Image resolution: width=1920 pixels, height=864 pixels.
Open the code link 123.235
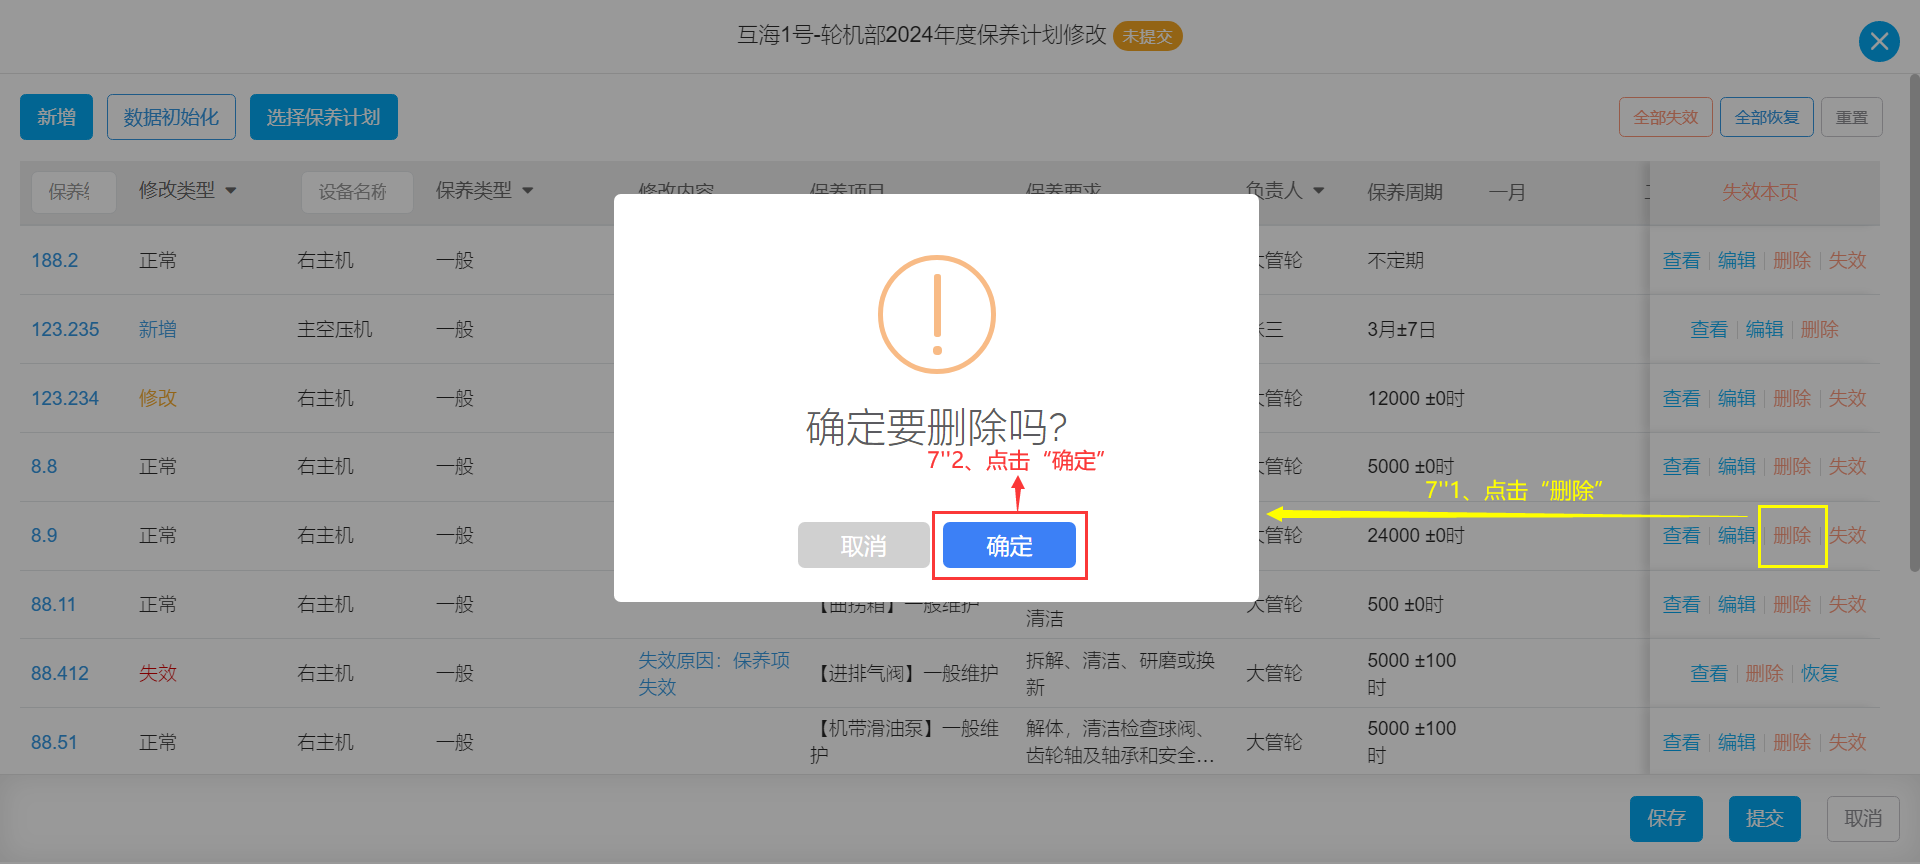point(65,329)
